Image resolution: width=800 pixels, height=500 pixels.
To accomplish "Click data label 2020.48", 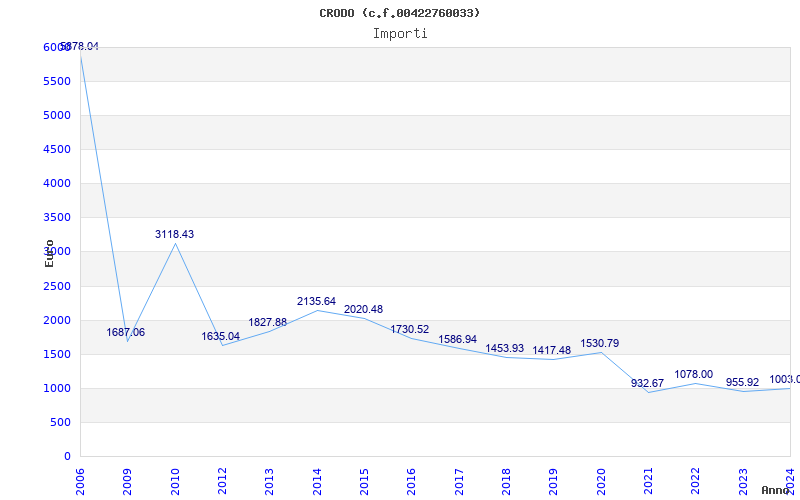I will tap(363, 310).
